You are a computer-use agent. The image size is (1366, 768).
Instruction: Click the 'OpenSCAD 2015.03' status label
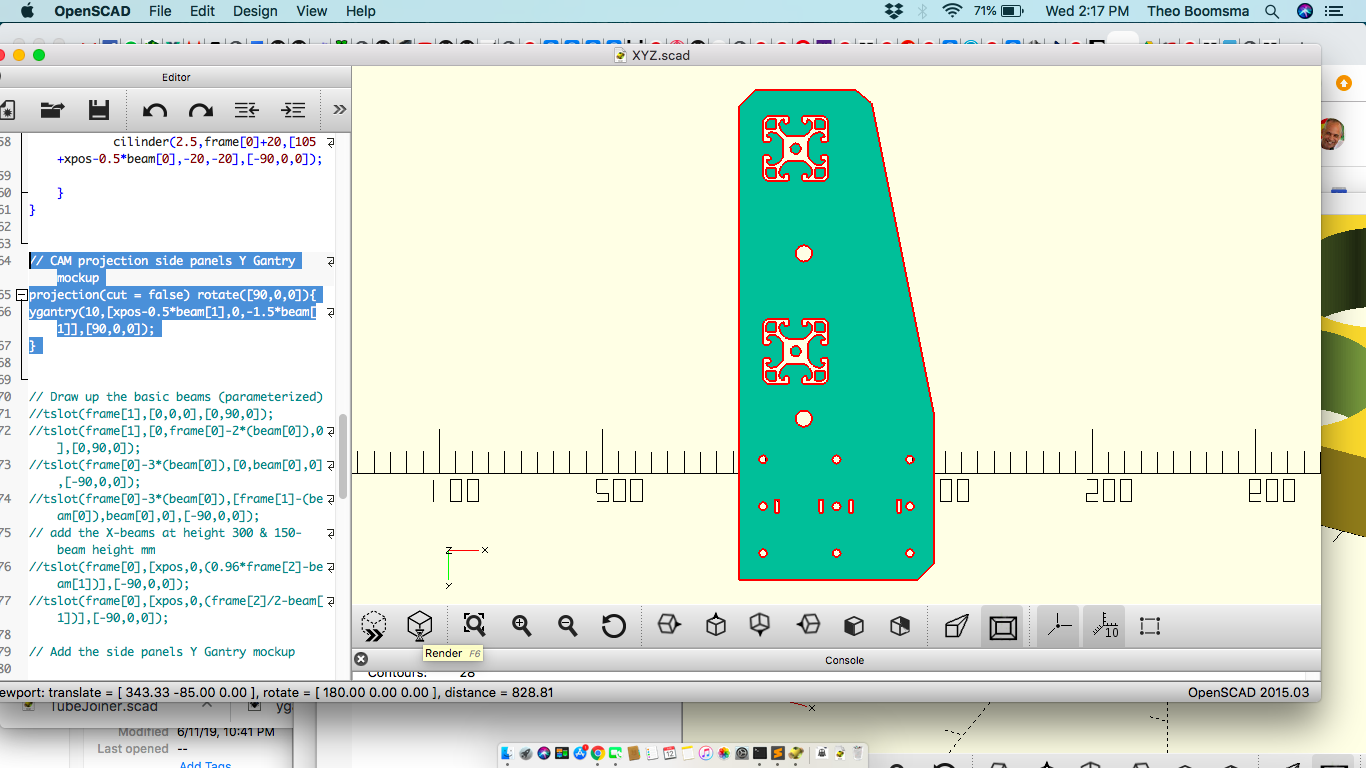(1248, 692)
